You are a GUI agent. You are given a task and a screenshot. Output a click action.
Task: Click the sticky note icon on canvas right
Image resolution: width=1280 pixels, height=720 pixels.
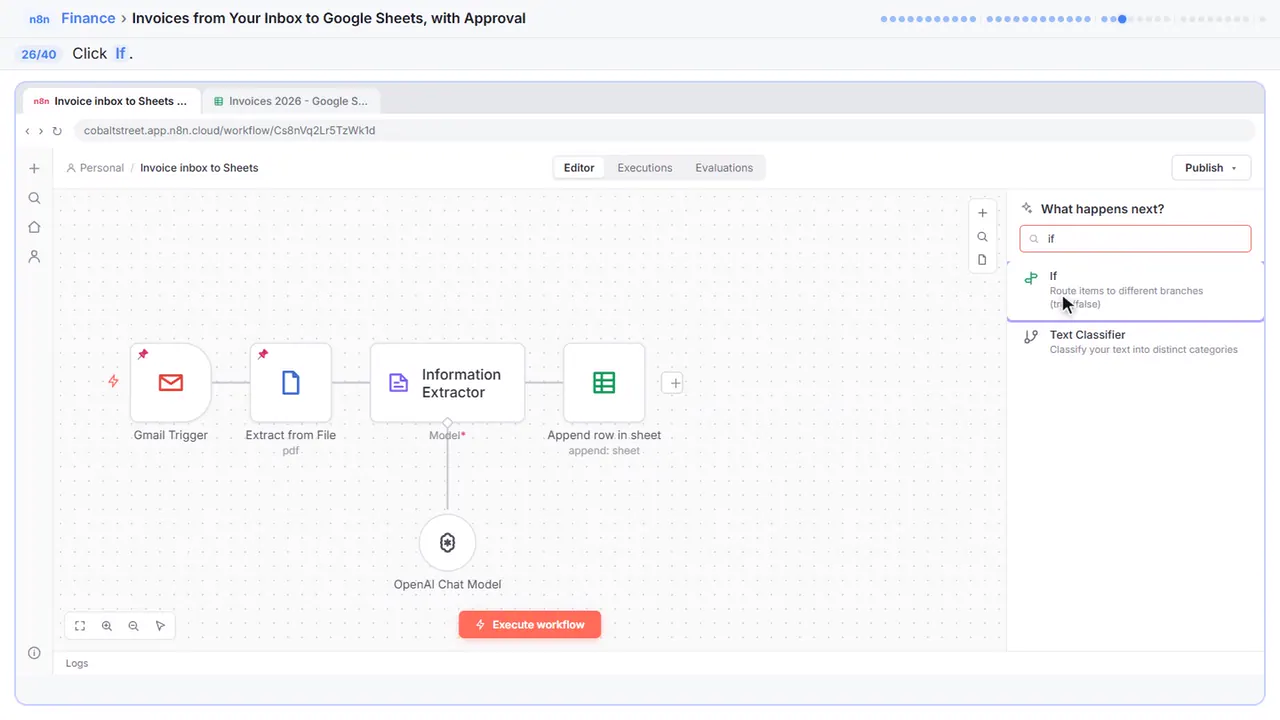tap(982, 260)
